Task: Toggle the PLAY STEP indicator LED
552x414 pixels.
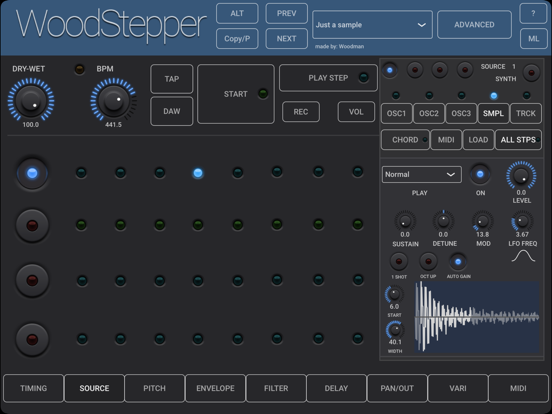Action: [x=363, y=77]
